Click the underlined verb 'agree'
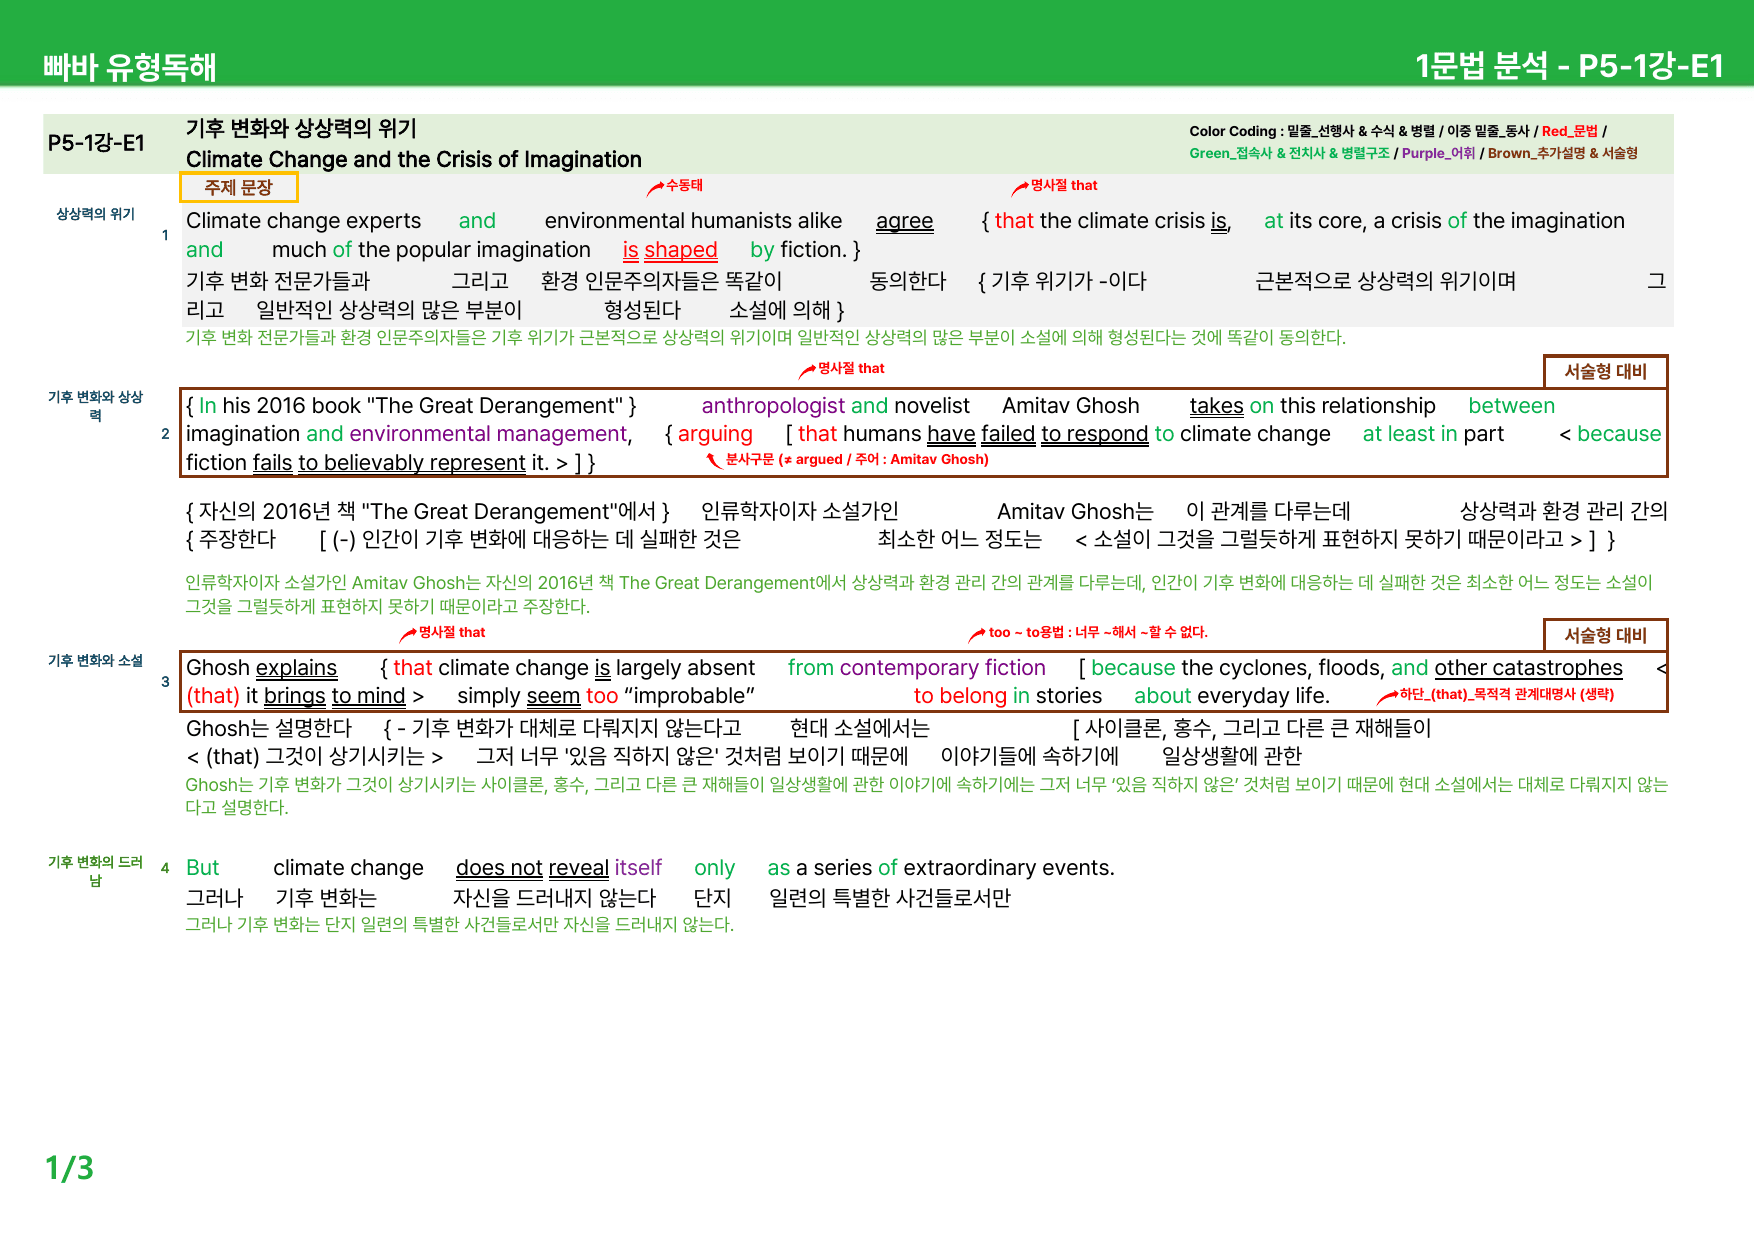Viewport: 1754px width, 1241px height. pyautogui.click(x=904, y=221)
